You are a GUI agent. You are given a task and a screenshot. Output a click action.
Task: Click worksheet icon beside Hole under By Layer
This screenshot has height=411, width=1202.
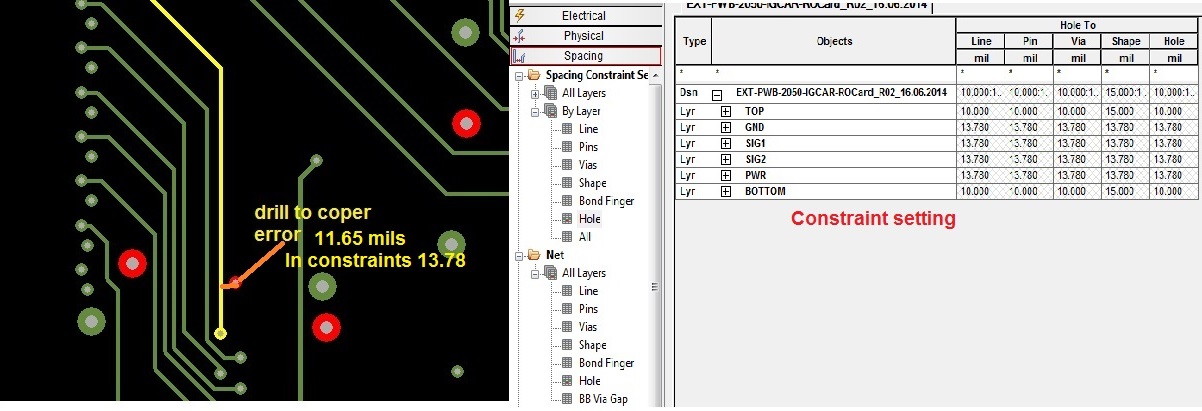pos(567,219)
